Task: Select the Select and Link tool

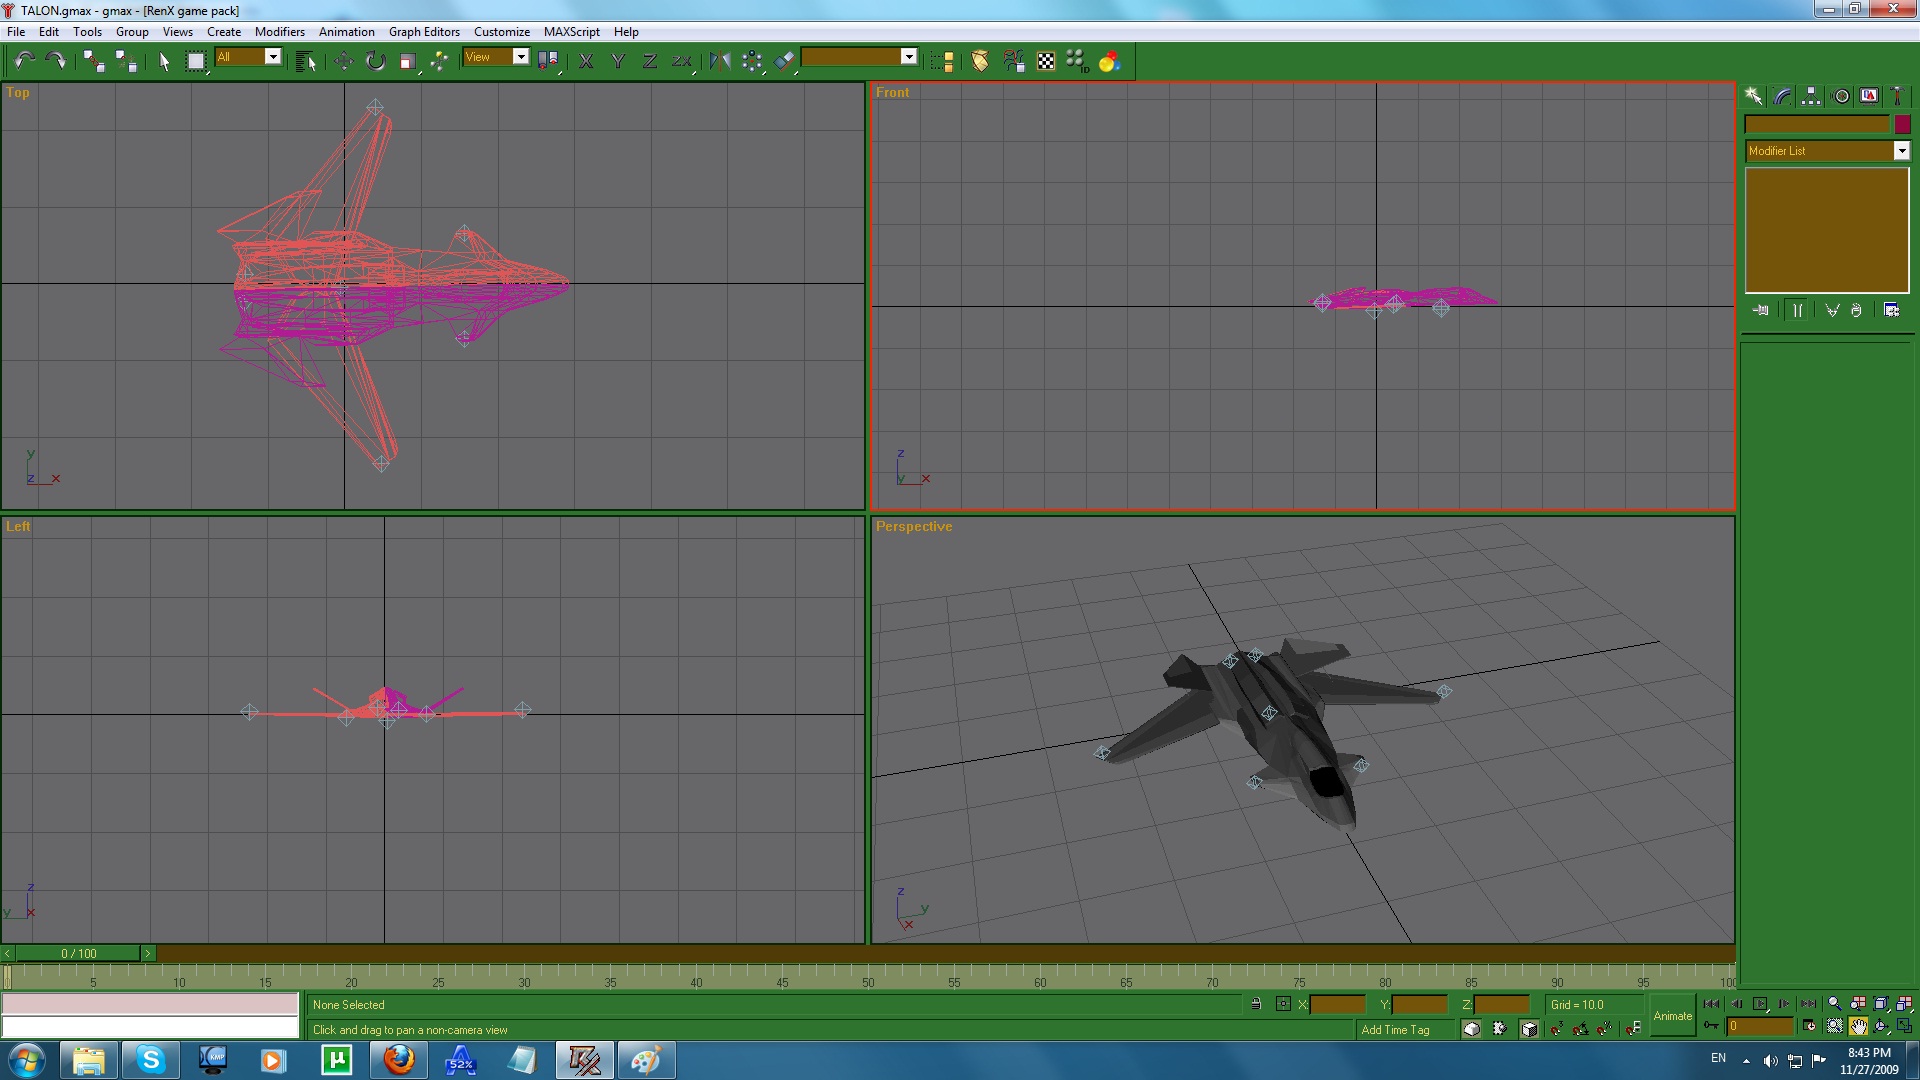Action: pos(94,61)
